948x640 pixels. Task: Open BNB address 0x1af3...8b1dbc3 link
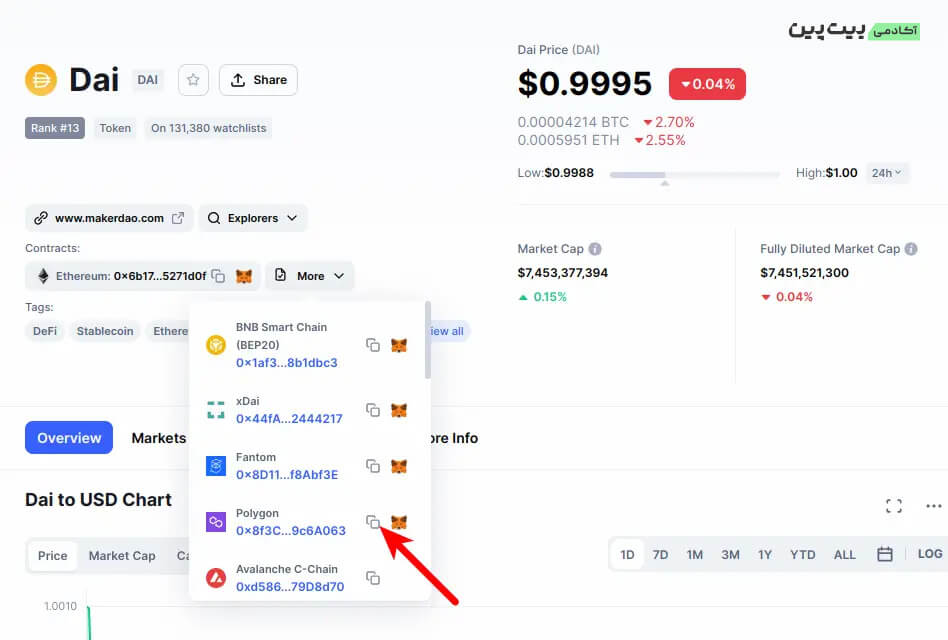tap(287, 363)
